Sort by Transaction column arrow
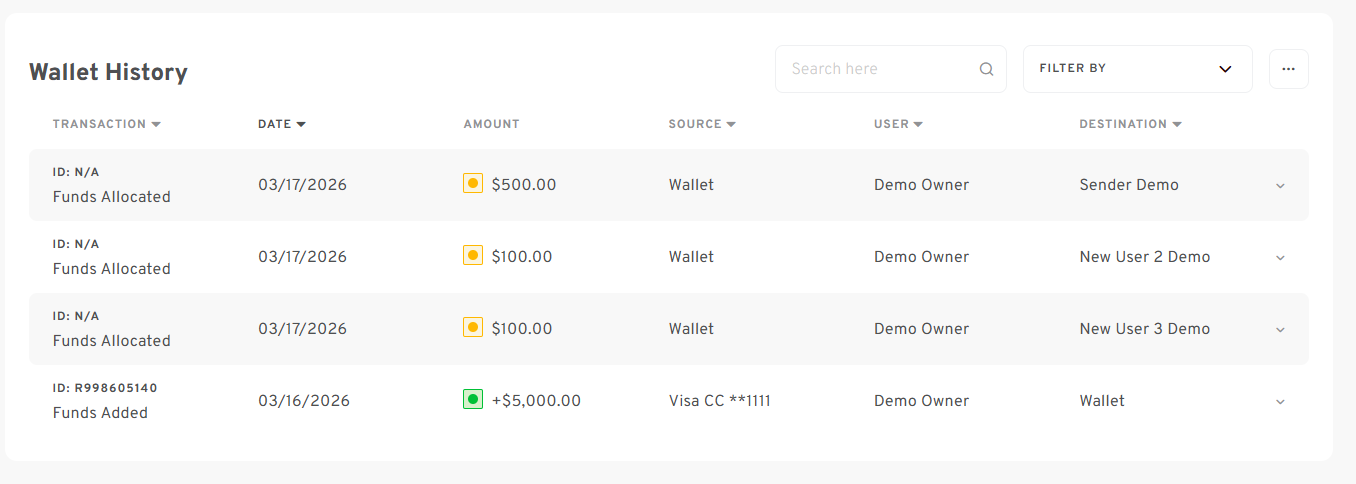 click(156, 124)
